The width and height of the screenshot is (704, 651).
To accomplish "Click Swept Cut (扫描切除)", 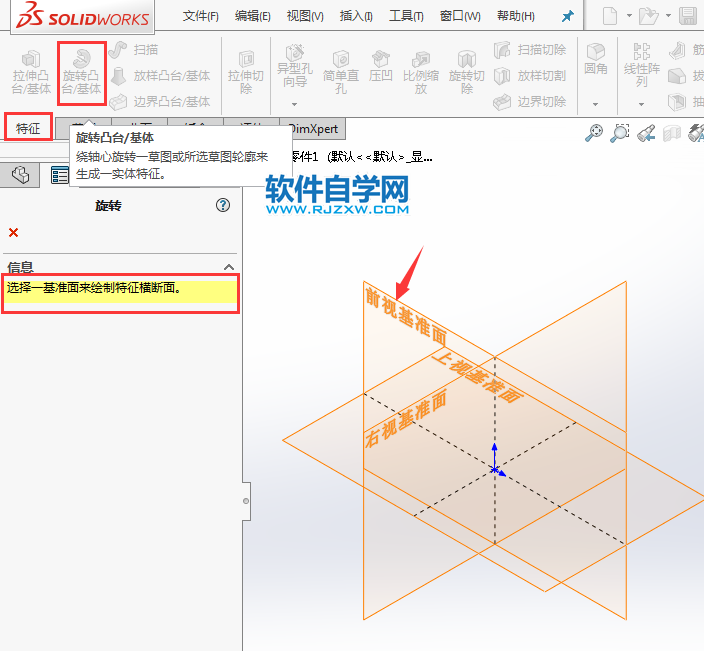I will point(530,50).
